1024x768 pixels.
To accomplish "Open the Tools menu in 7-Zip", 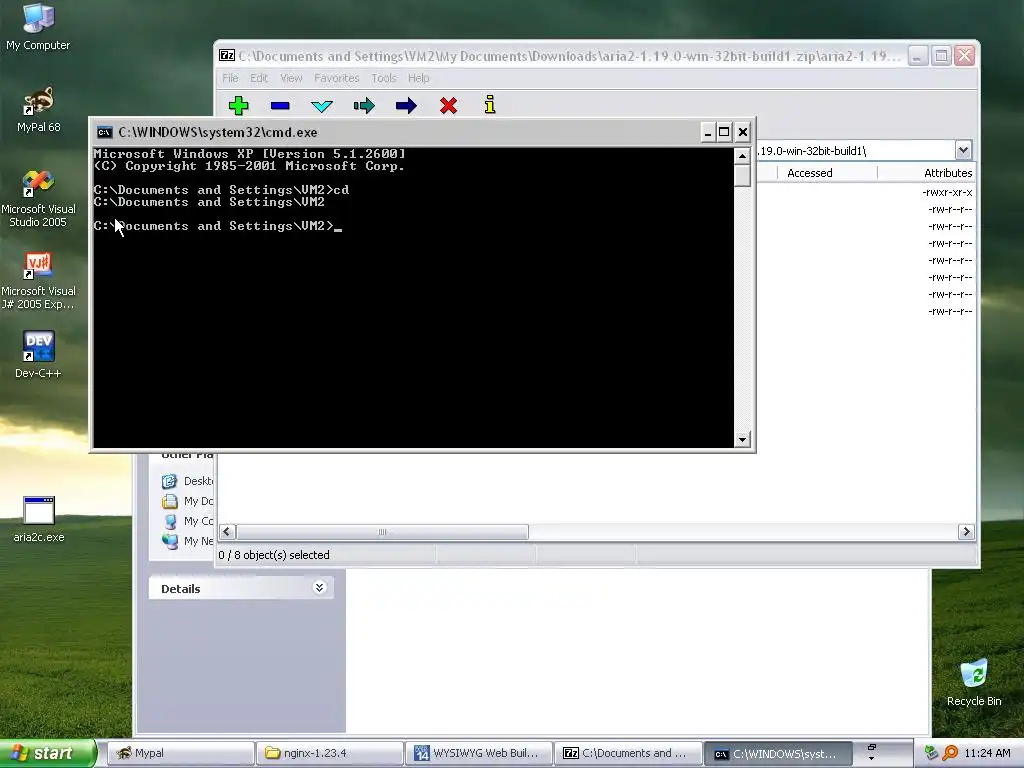I will [384, 78].
